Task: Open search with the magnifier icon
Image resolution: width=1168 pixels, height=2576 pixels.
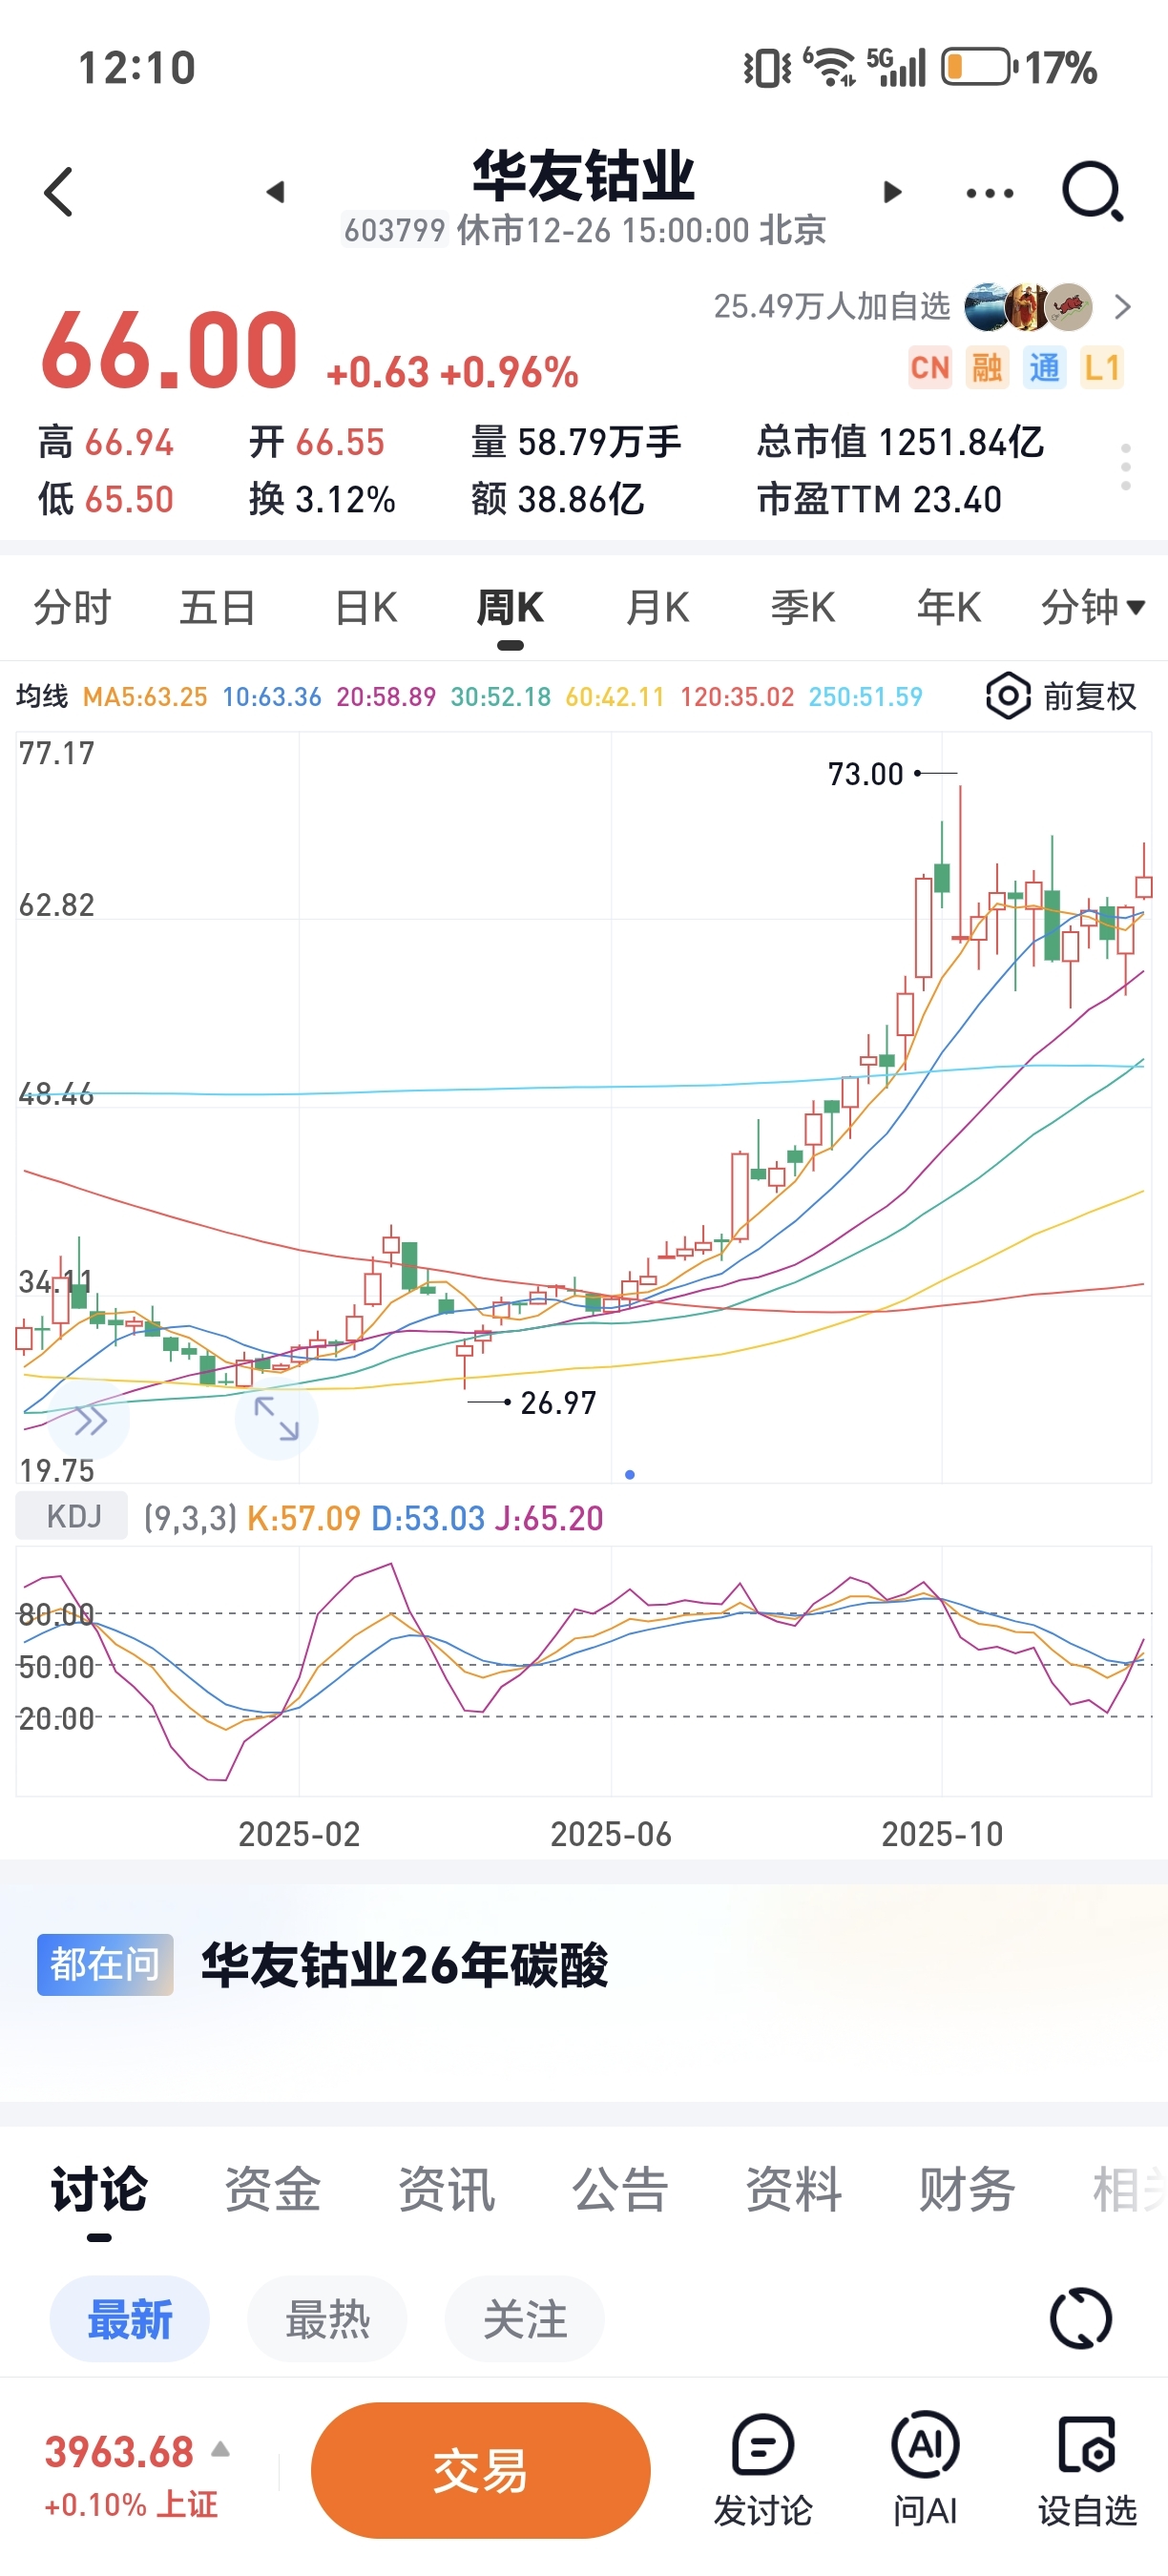Action: click(x=1093, y=191)
